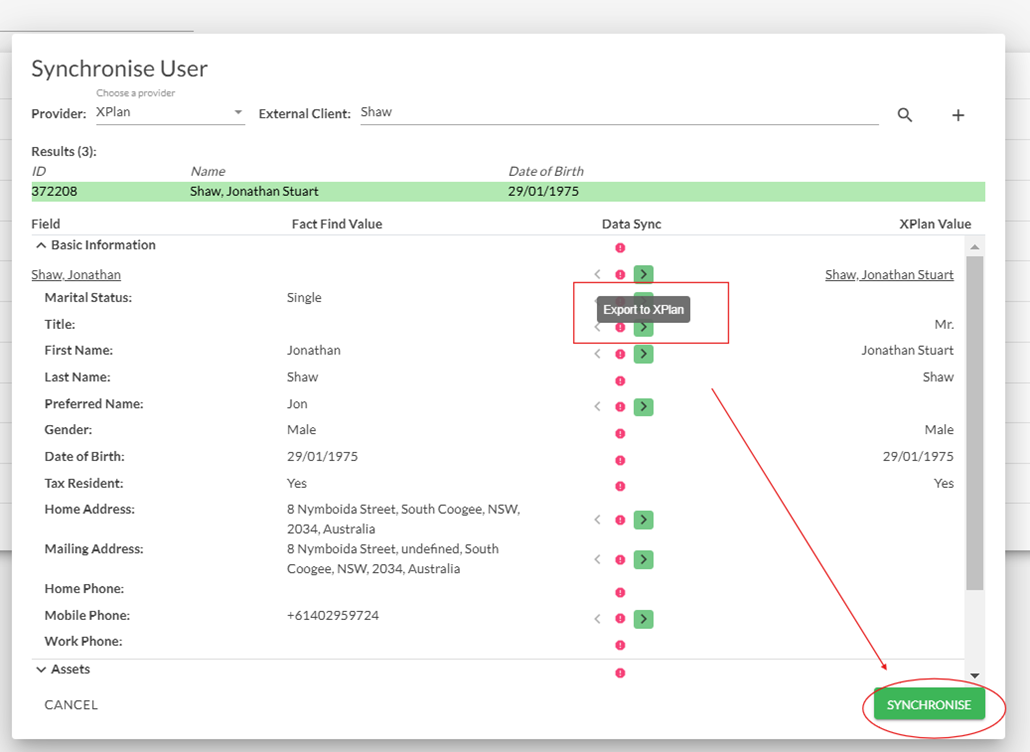Click mismatch indicator for Preferred Name row
The image size is (1030, 752).
(x=620, y=407)
